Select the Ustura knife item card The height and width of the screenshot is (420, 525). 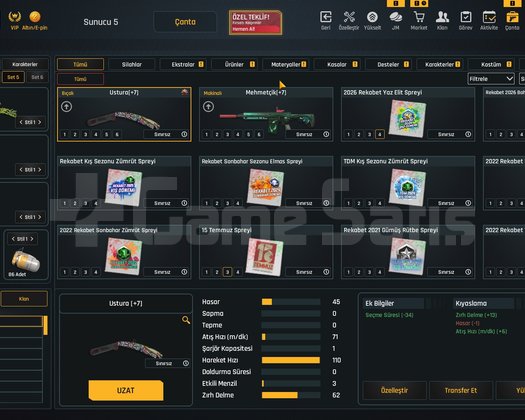pos(124,115)
